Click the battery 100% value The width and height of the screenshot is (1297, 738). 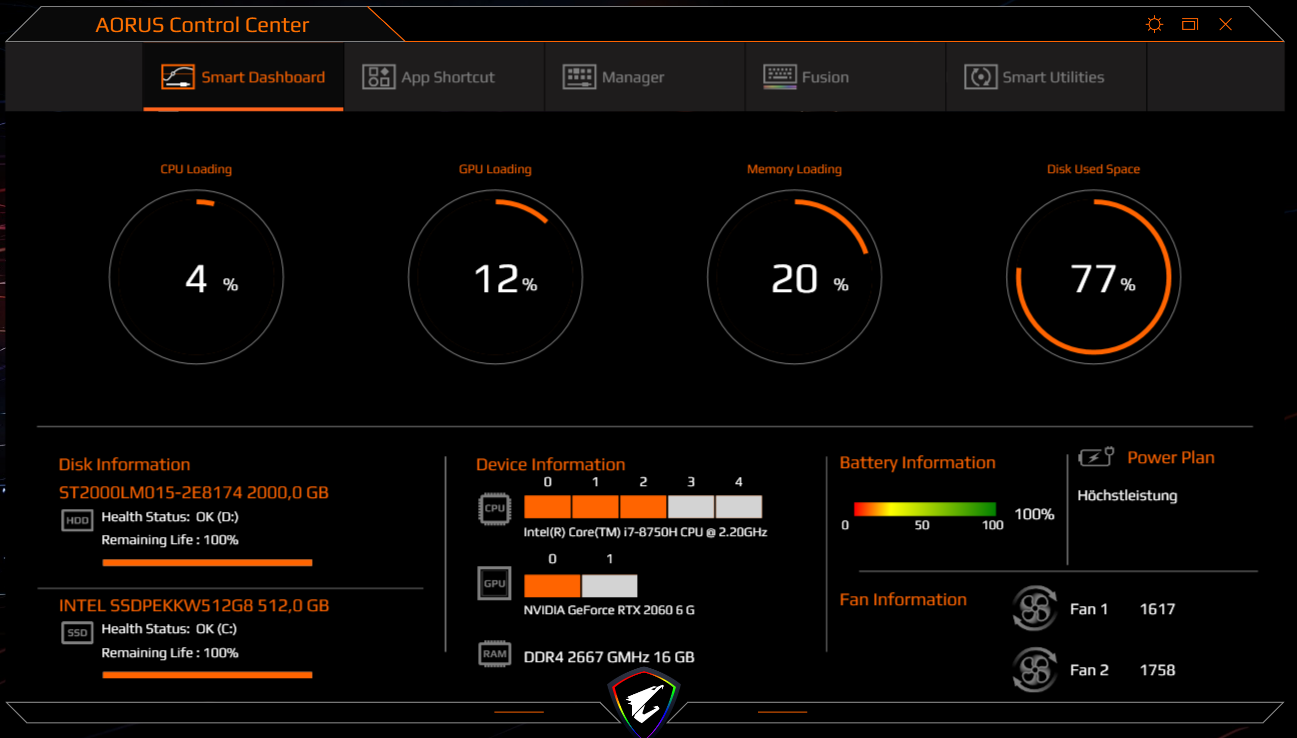coord(1035,515)
